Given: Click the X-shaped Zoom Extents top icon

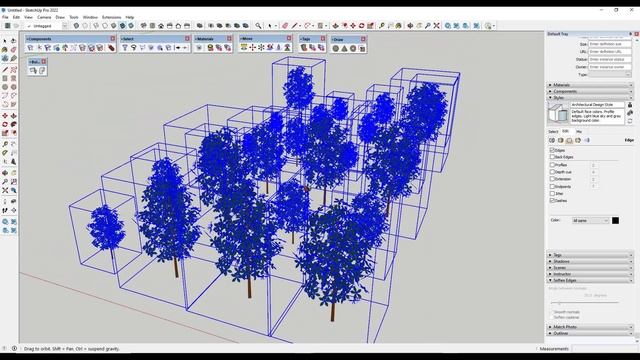Looking at the screenshot, I should click(x=436, y=26).
